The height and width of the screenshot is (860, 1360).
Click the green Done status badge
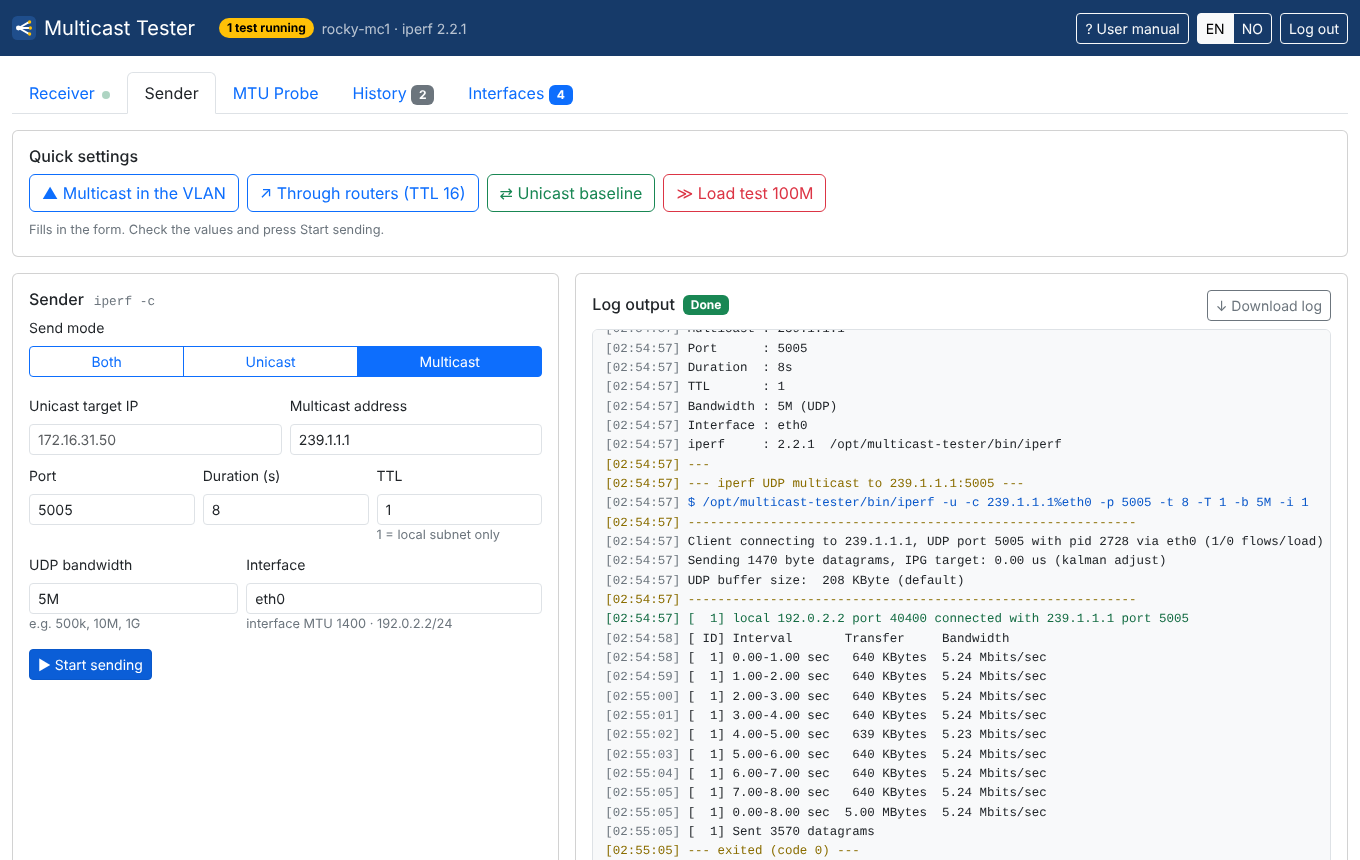706,305
